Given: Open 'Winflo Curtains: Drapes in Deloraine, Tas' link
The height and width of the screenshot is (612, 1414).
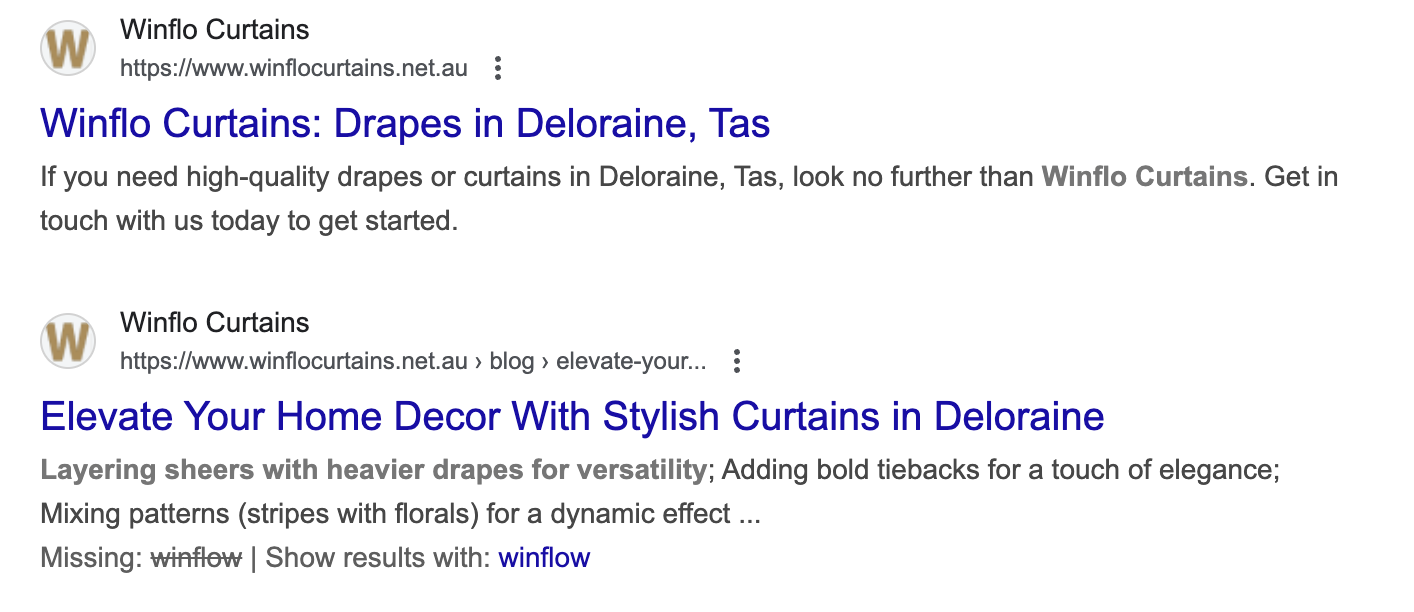Looking at the screenshot, I should tap(405, 123).
